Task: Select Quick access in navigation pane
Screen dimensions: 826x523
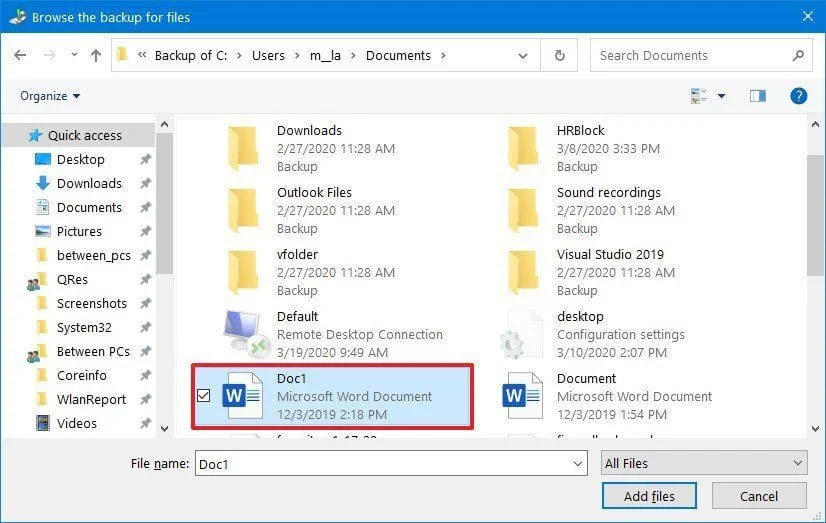Action: coord(84,135)
